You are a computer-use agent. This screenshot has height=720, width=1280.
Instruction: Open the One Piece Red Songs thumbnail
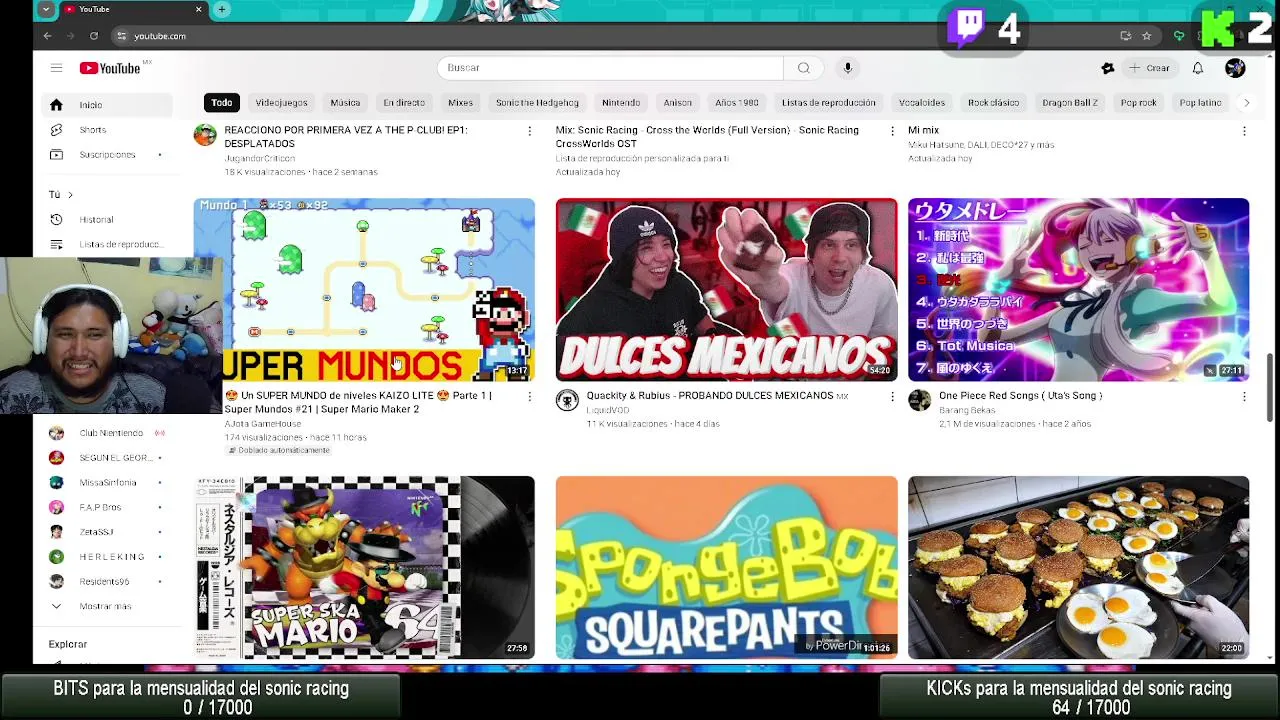pyautogui.click(x=1078, y=290)
